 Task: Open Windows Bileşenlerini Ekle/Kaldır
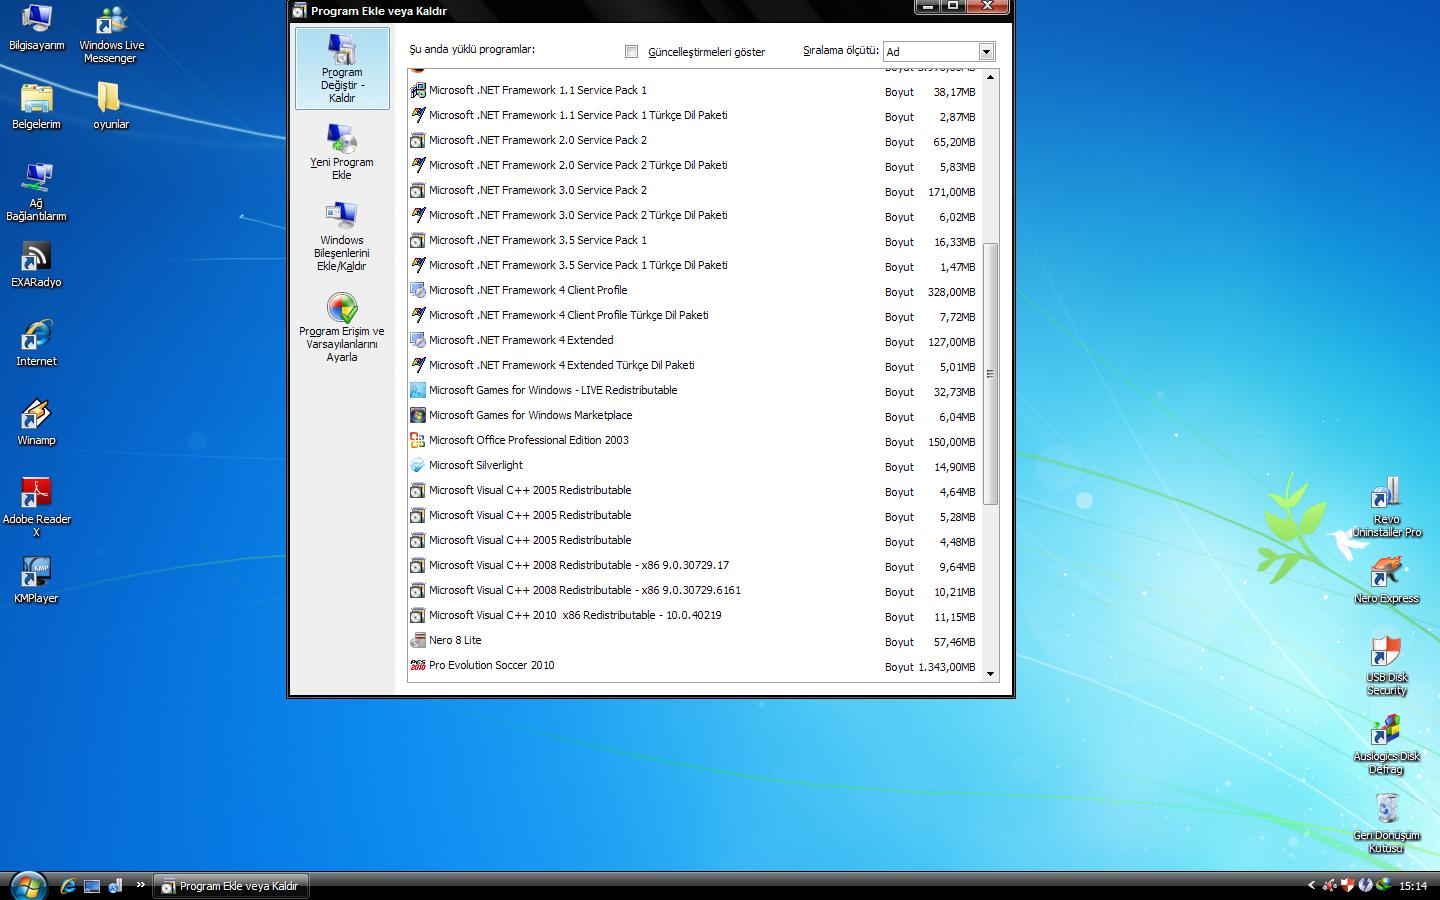point(341,236)
